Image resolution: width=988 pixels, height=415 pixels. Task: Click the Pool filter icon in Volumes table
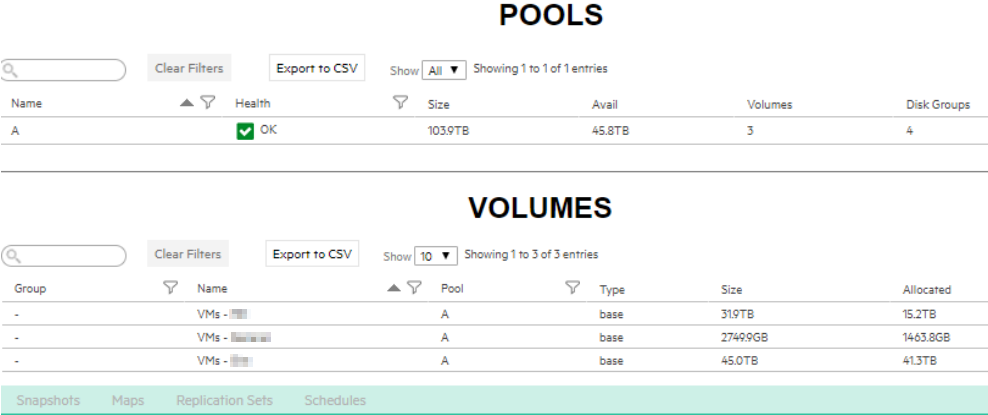tap(572, 288)
